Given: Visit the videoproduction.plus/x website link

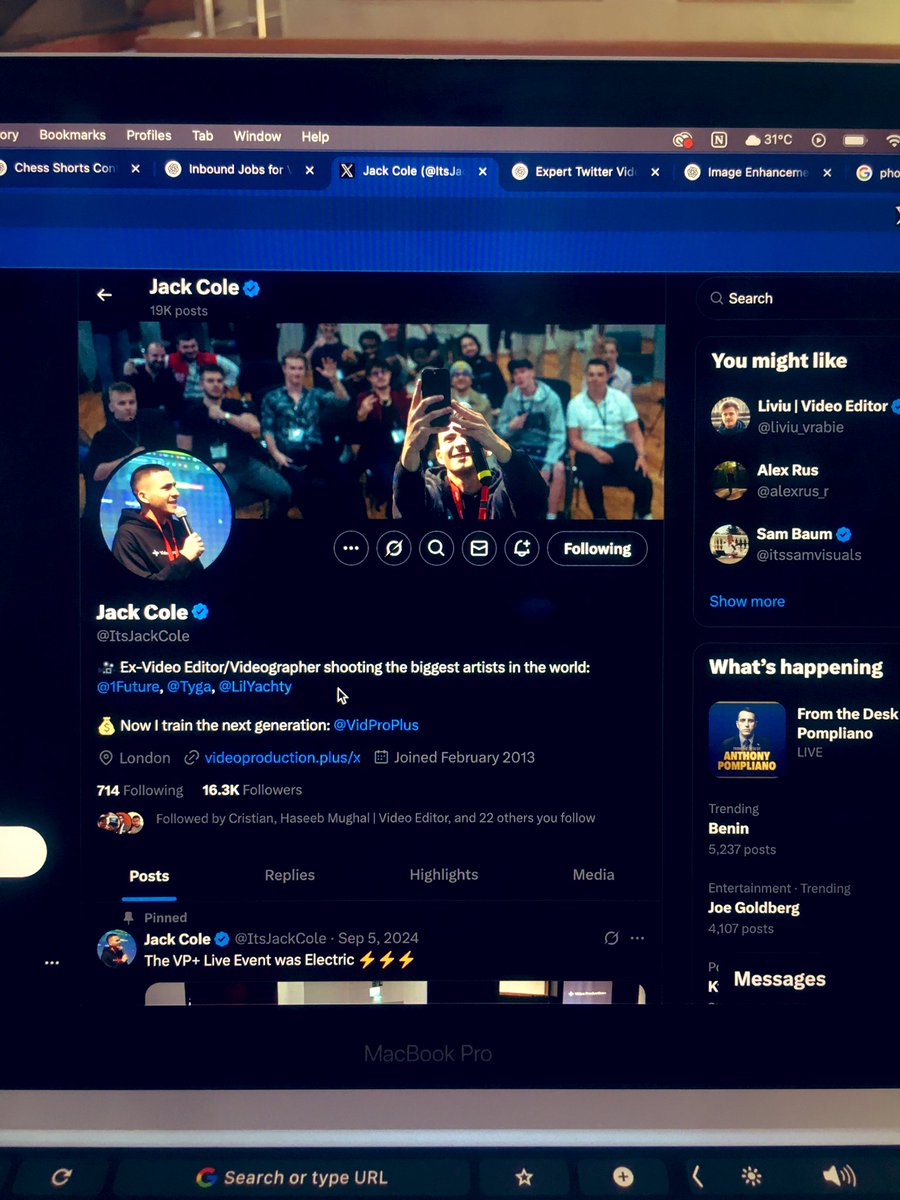Looking at the screenshot, I should coord(283,757).
